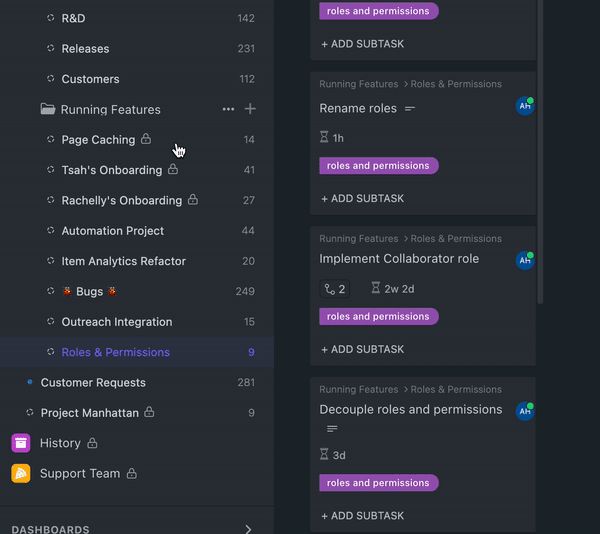Select the Roles & Permissions list
The image size is (600, 534).
(x=115, y=352)
